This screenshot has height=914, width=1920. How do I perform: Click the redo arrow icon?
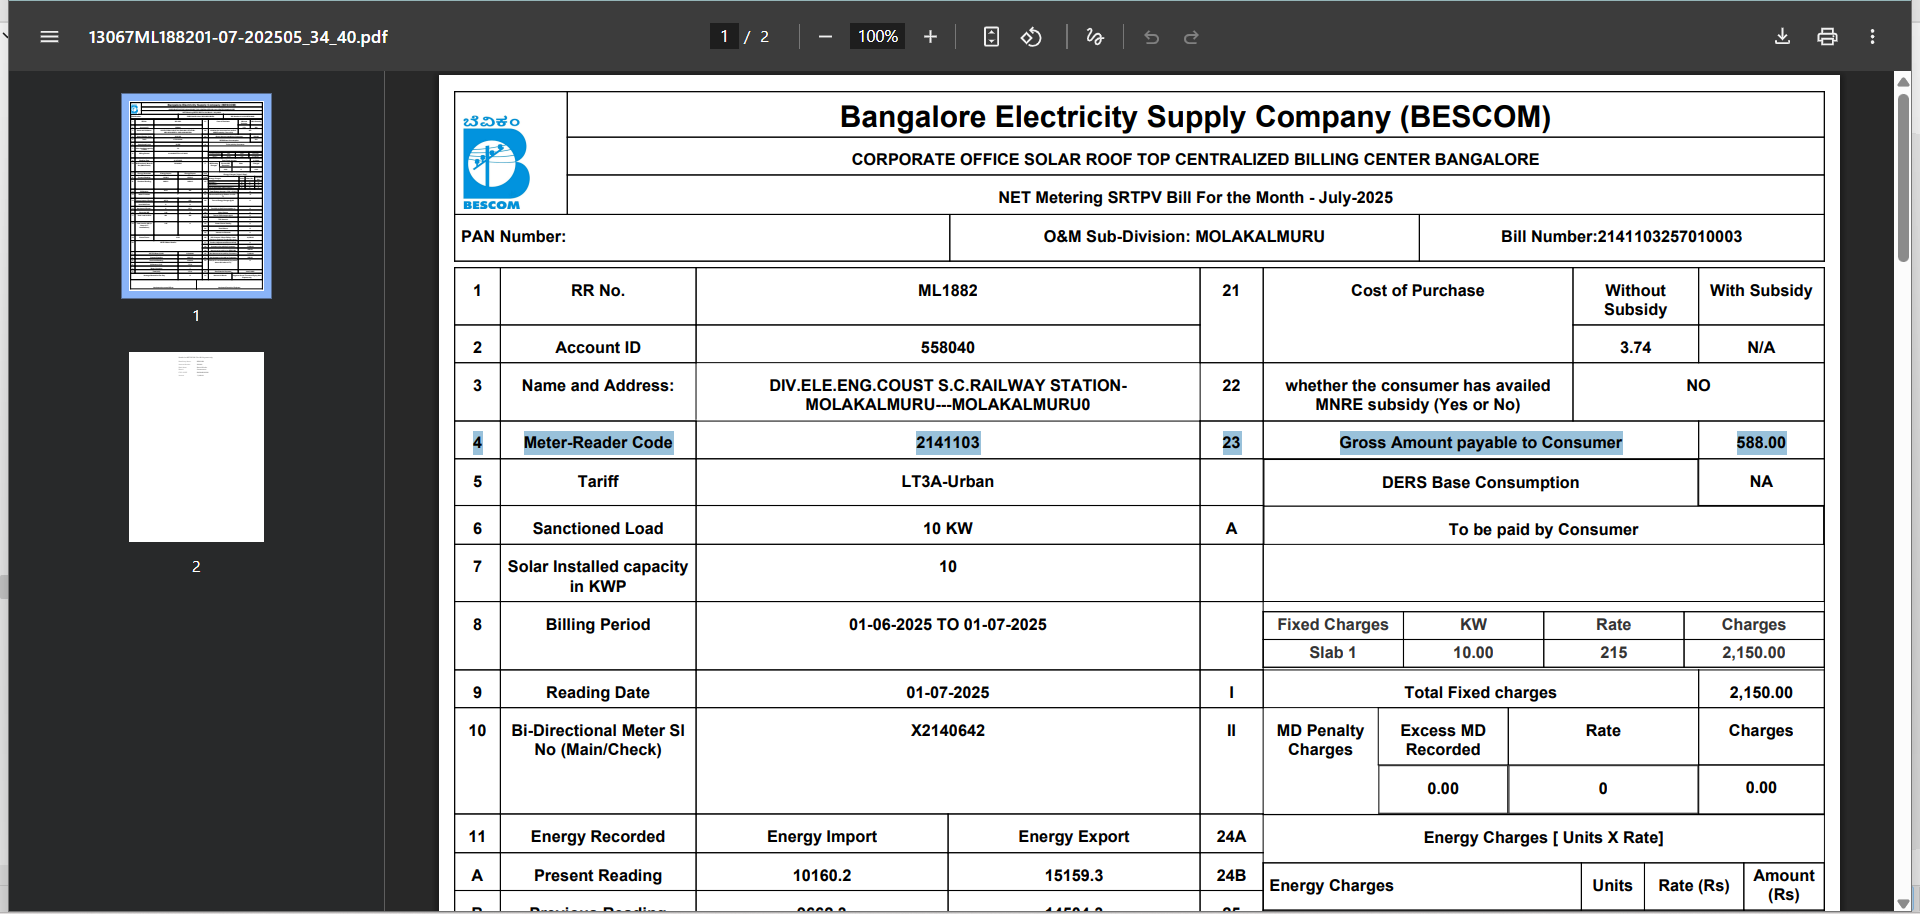click(1191, 37)
